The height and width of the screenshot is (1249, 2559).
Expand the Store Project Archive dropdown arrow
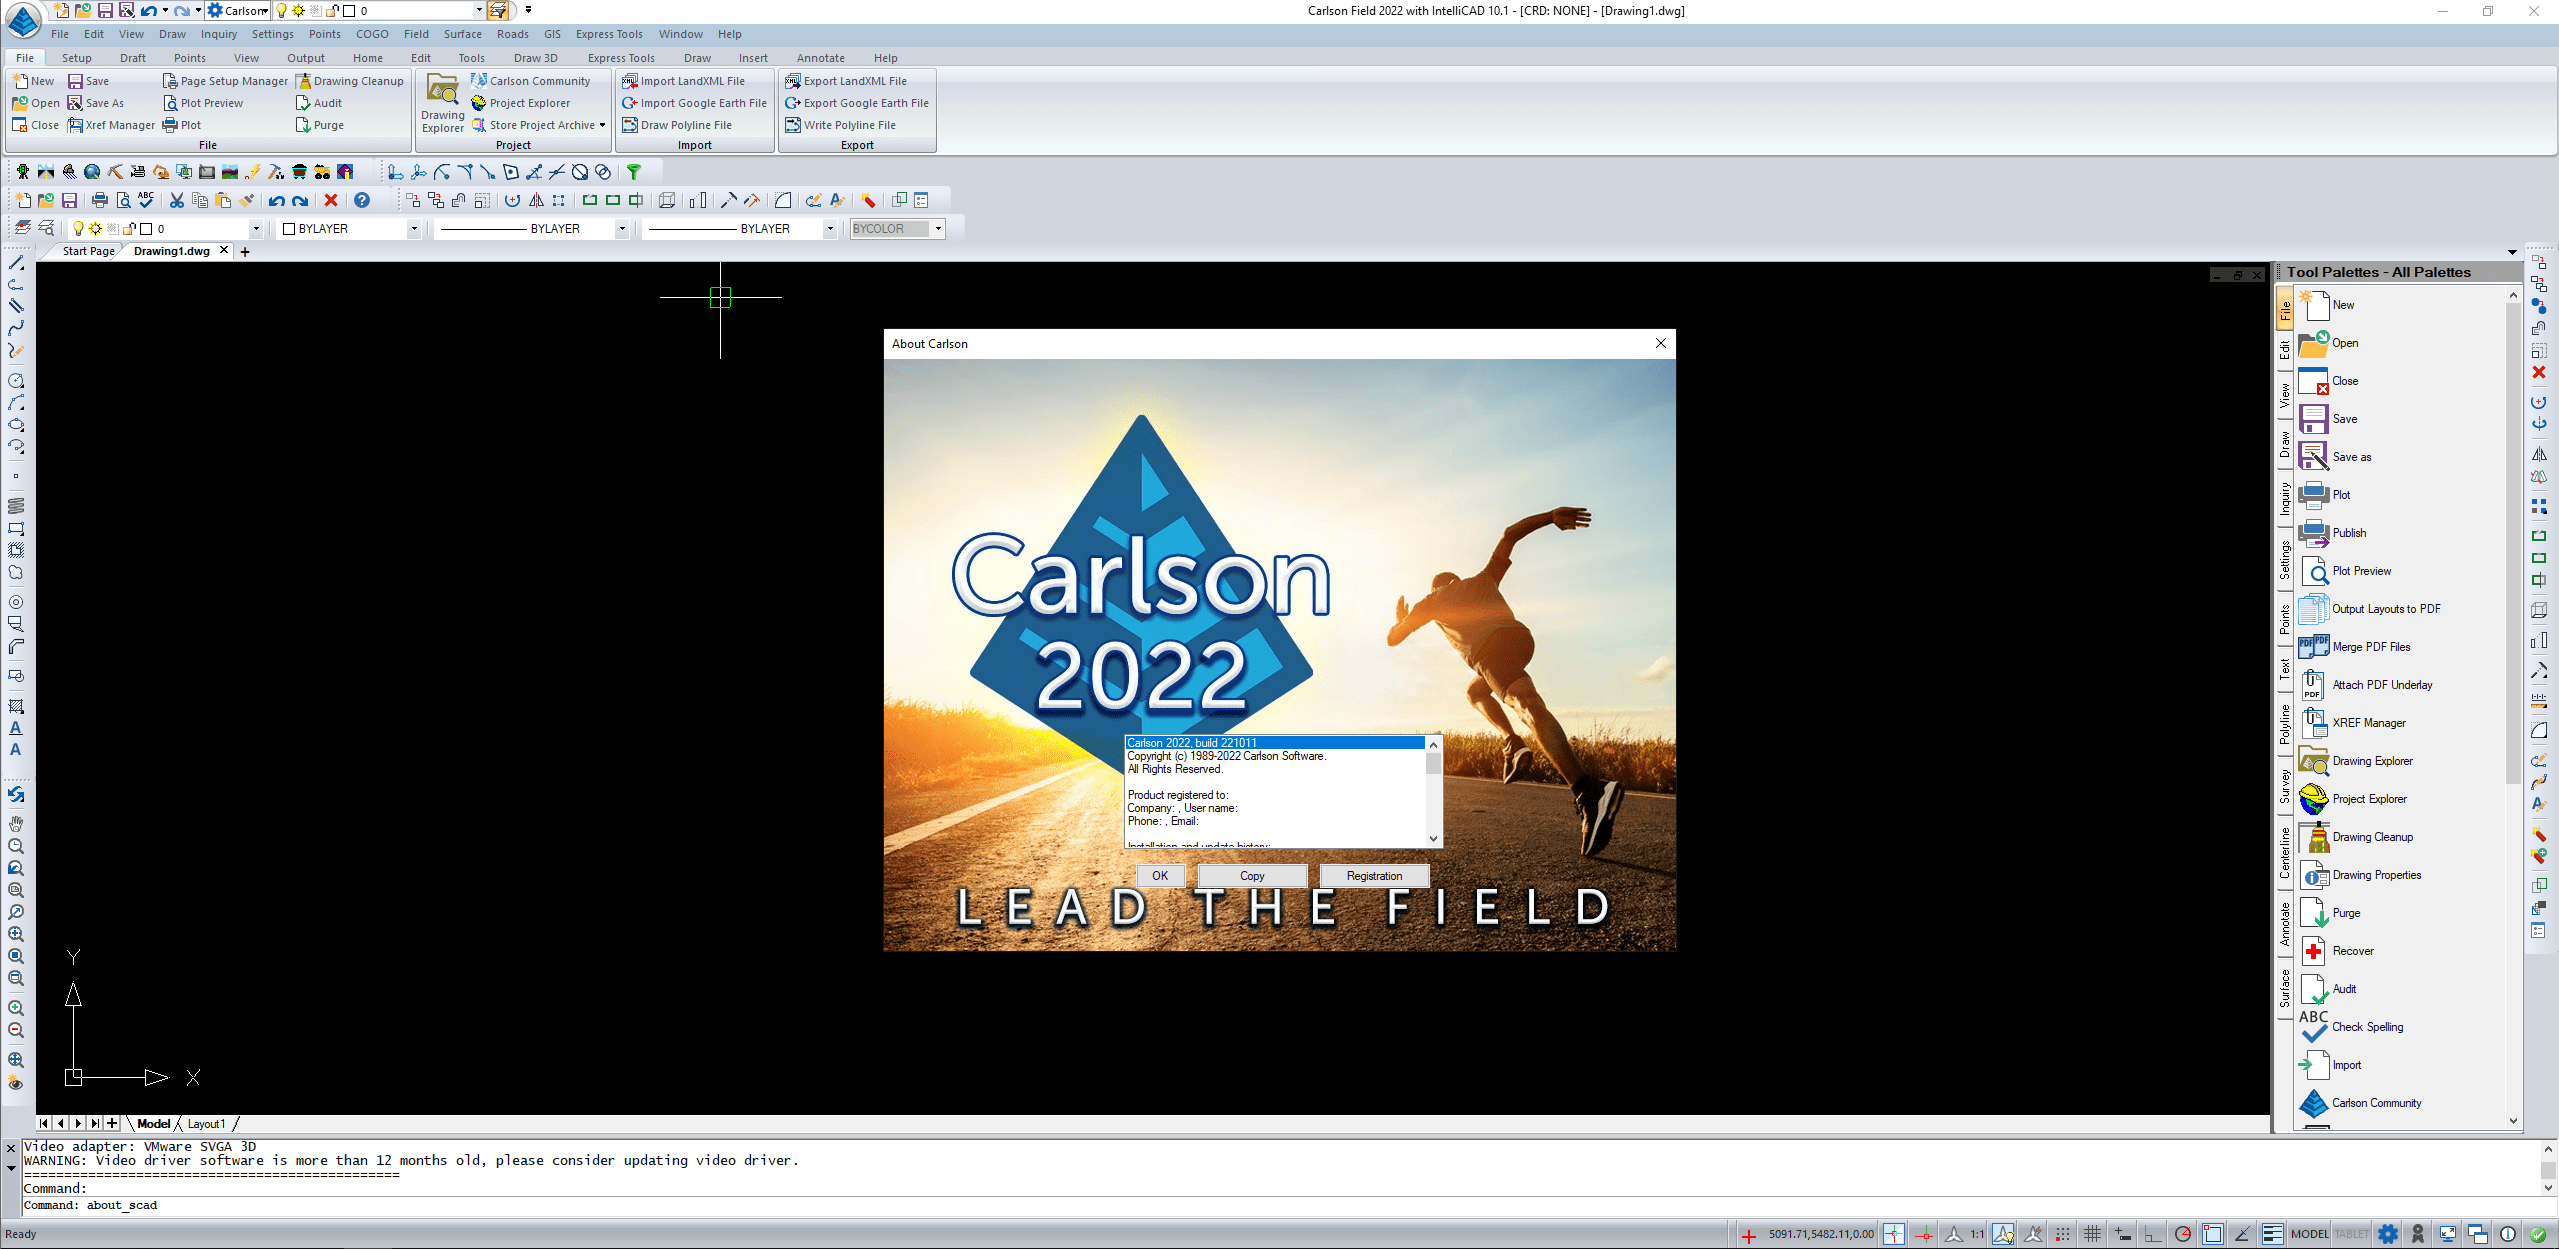coord(602,125)
